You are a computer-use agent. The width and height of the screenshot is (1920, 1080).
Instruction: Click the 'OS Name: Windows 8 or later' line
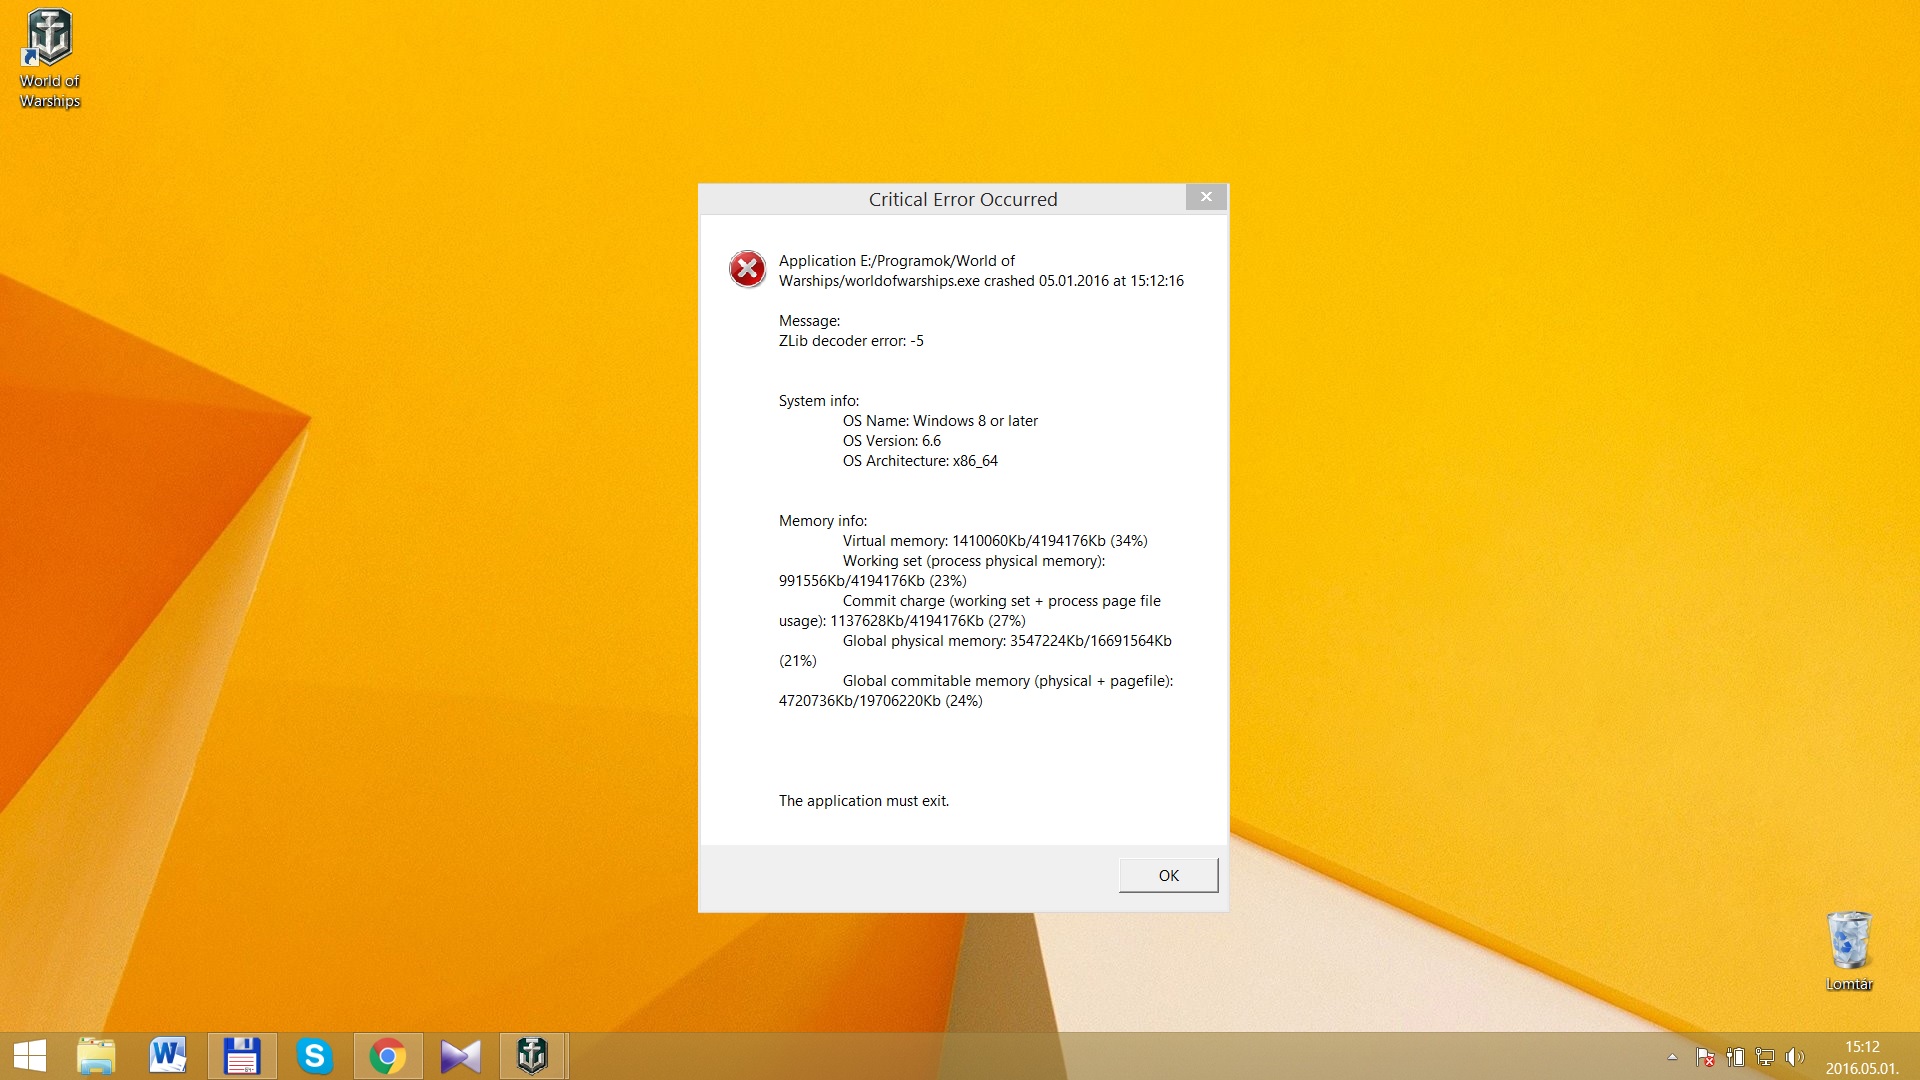click(940, 421)
